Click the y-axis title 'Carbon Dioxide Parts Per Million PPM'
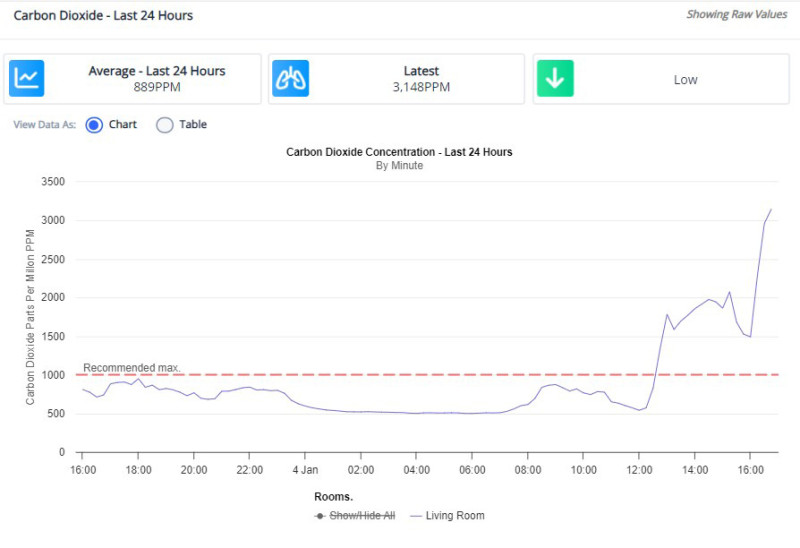This screenshot has width=800, height=548. coord(30,317)
